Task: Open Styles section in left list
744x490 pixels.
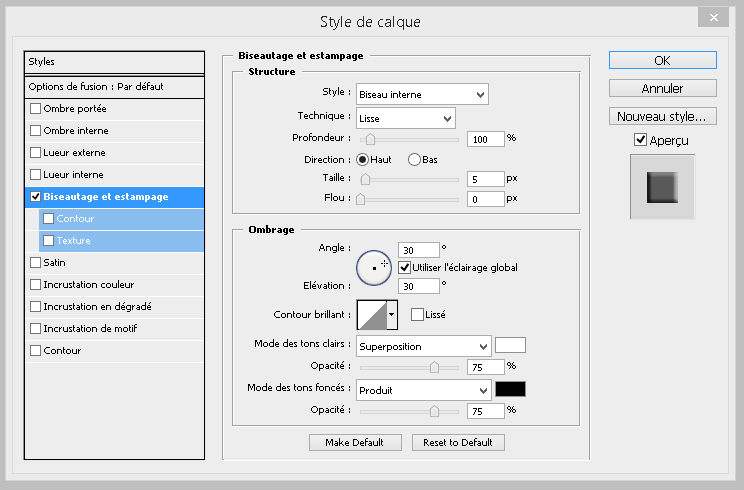Action: click(114, 62)
